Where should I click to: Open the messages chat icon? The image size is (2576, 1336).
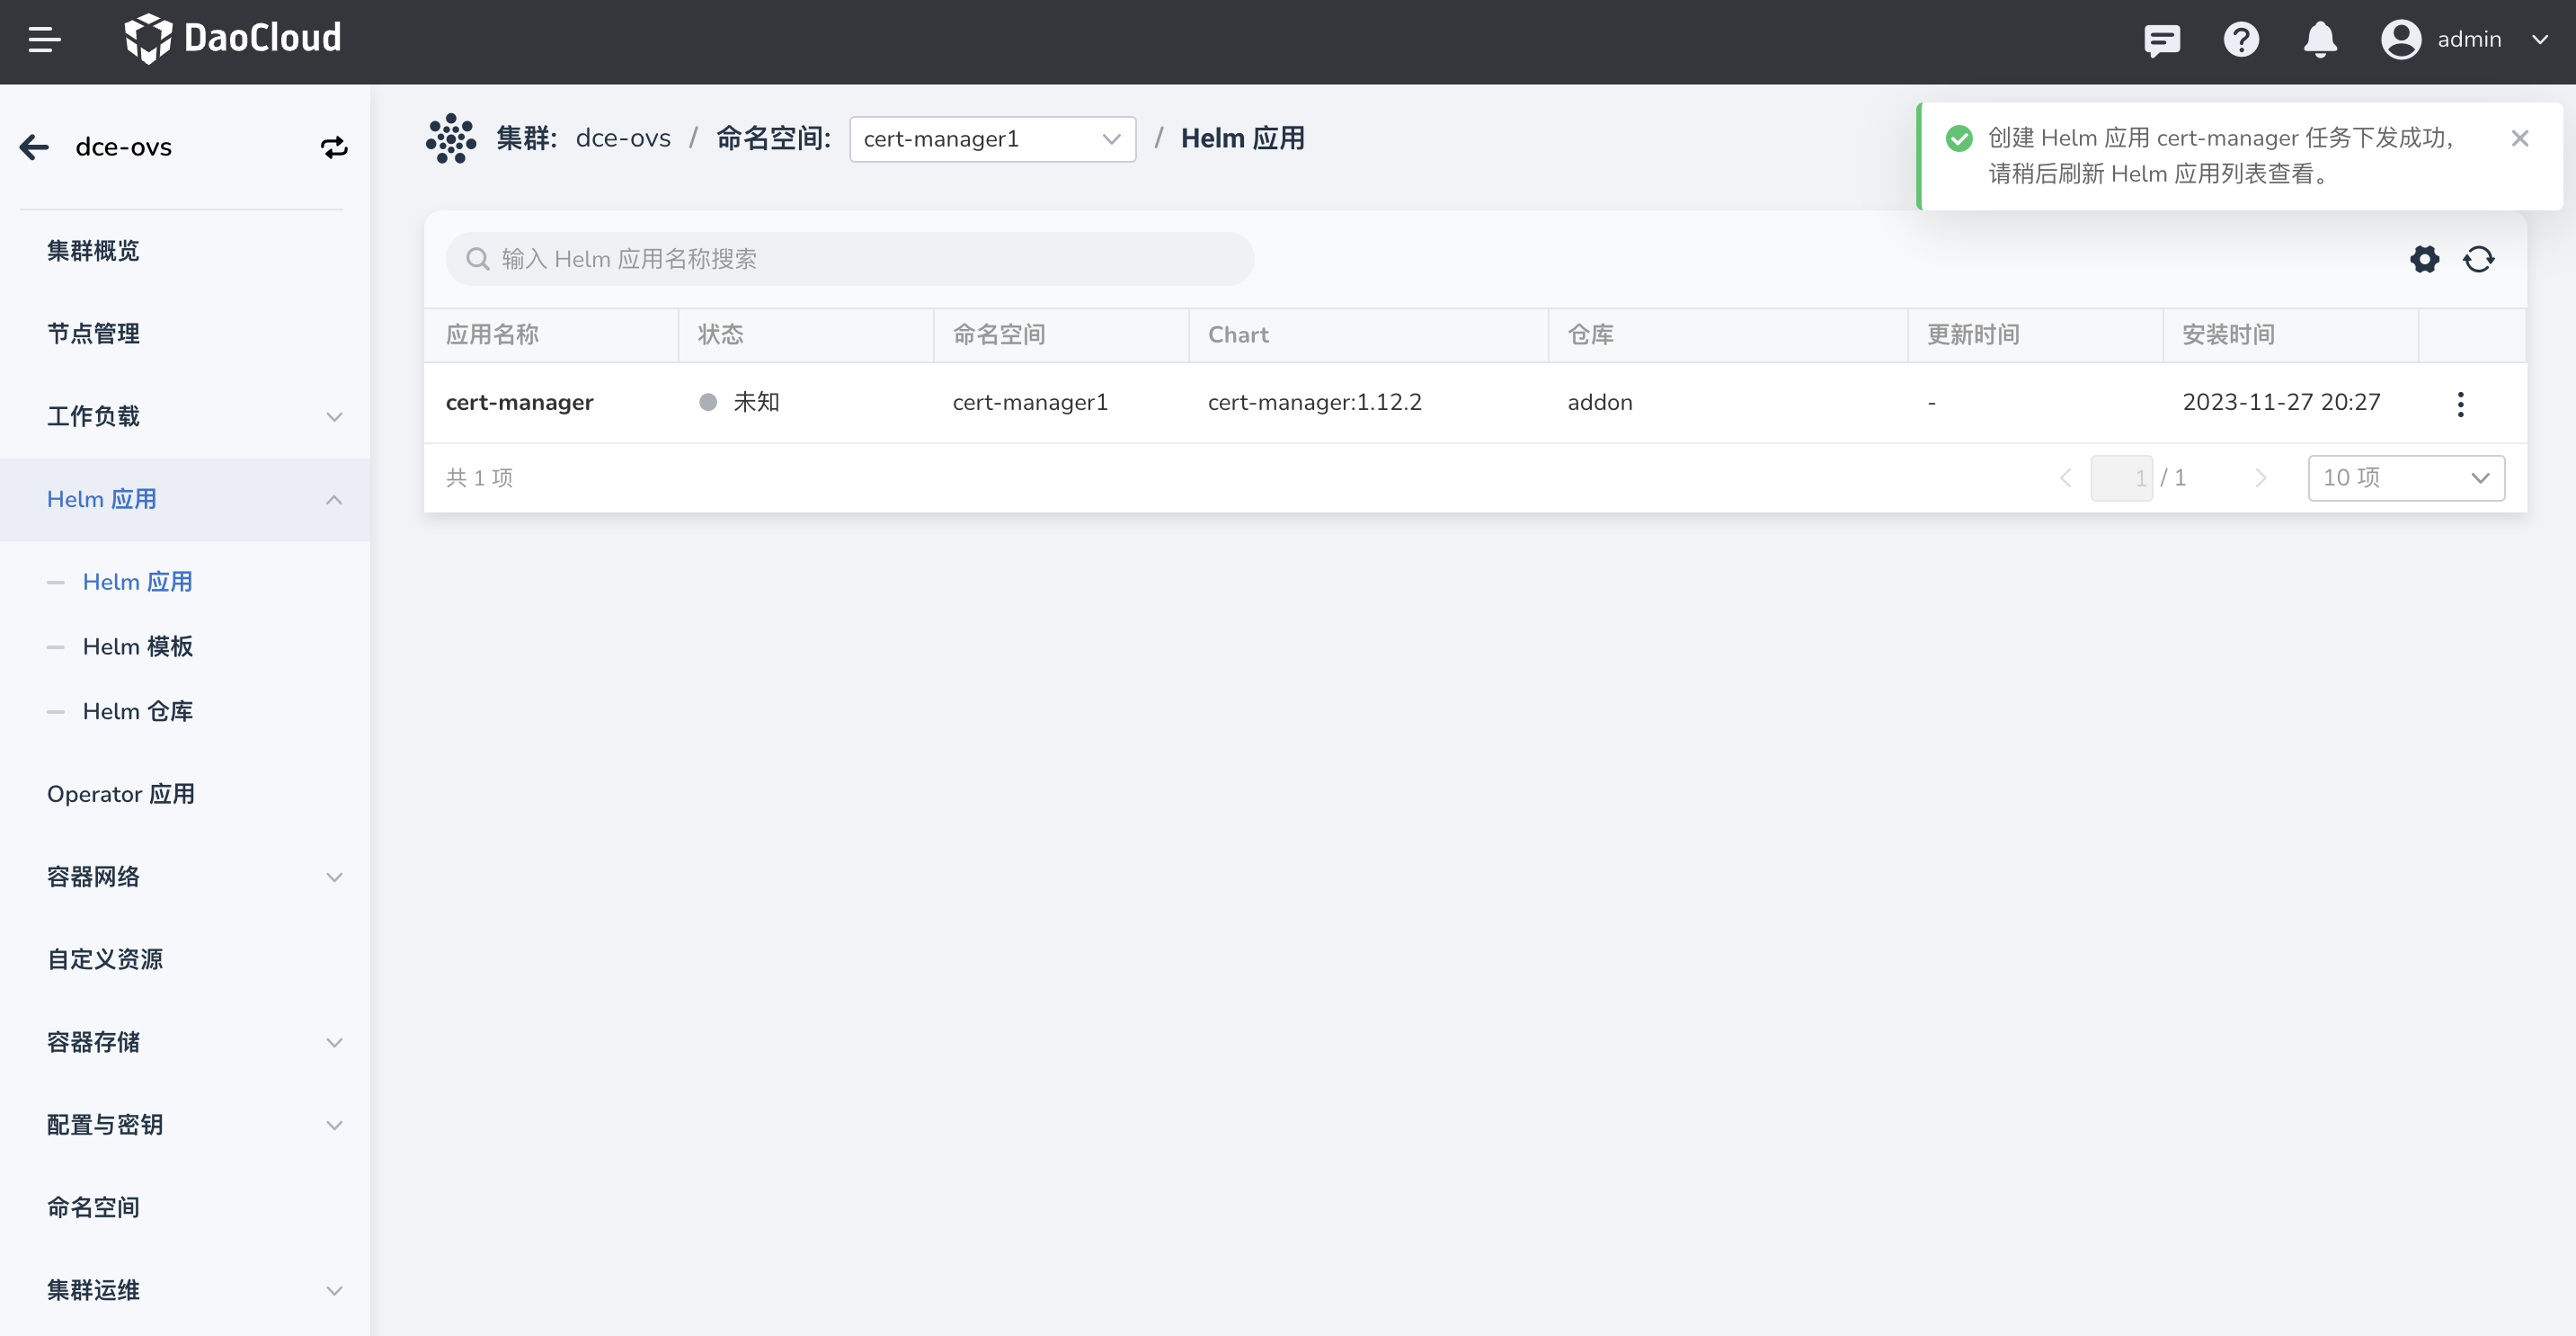[x=2161, y=40]
